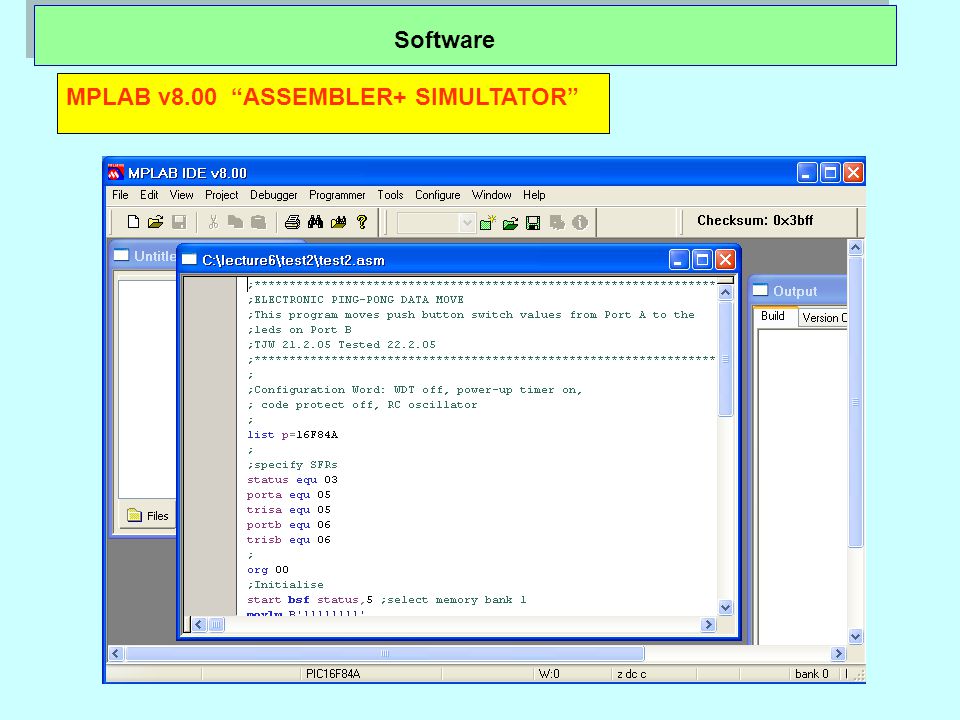The height and width of the screenshot is (720, 960).
Task: Click the Open File folder icon
Action: coord(156,222)
